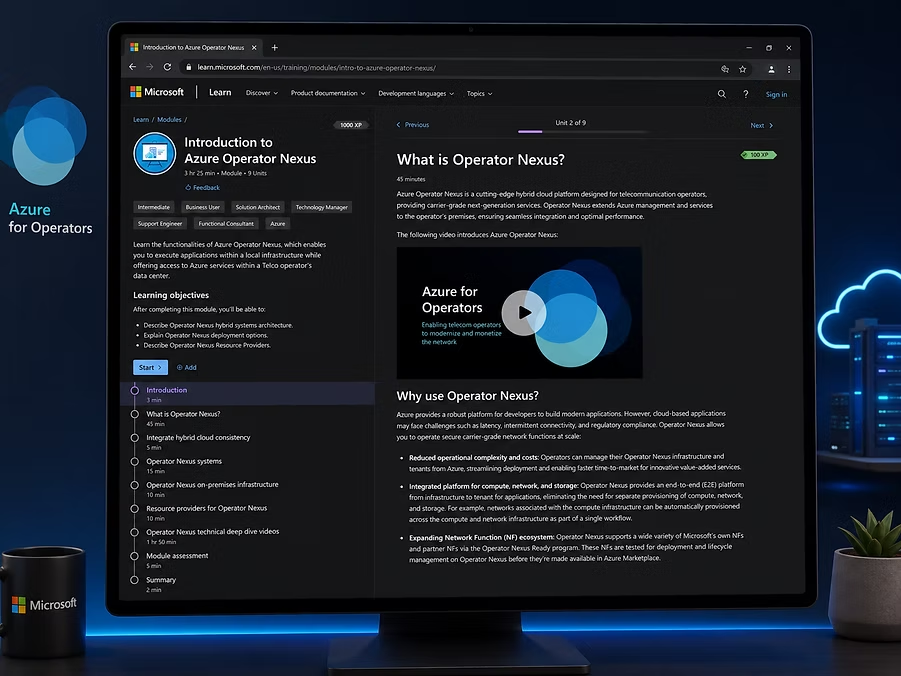This screenshot has width=901, height=676.
Task: Click the Azure for Operators video thumbnail
Action: pos(519,313)
